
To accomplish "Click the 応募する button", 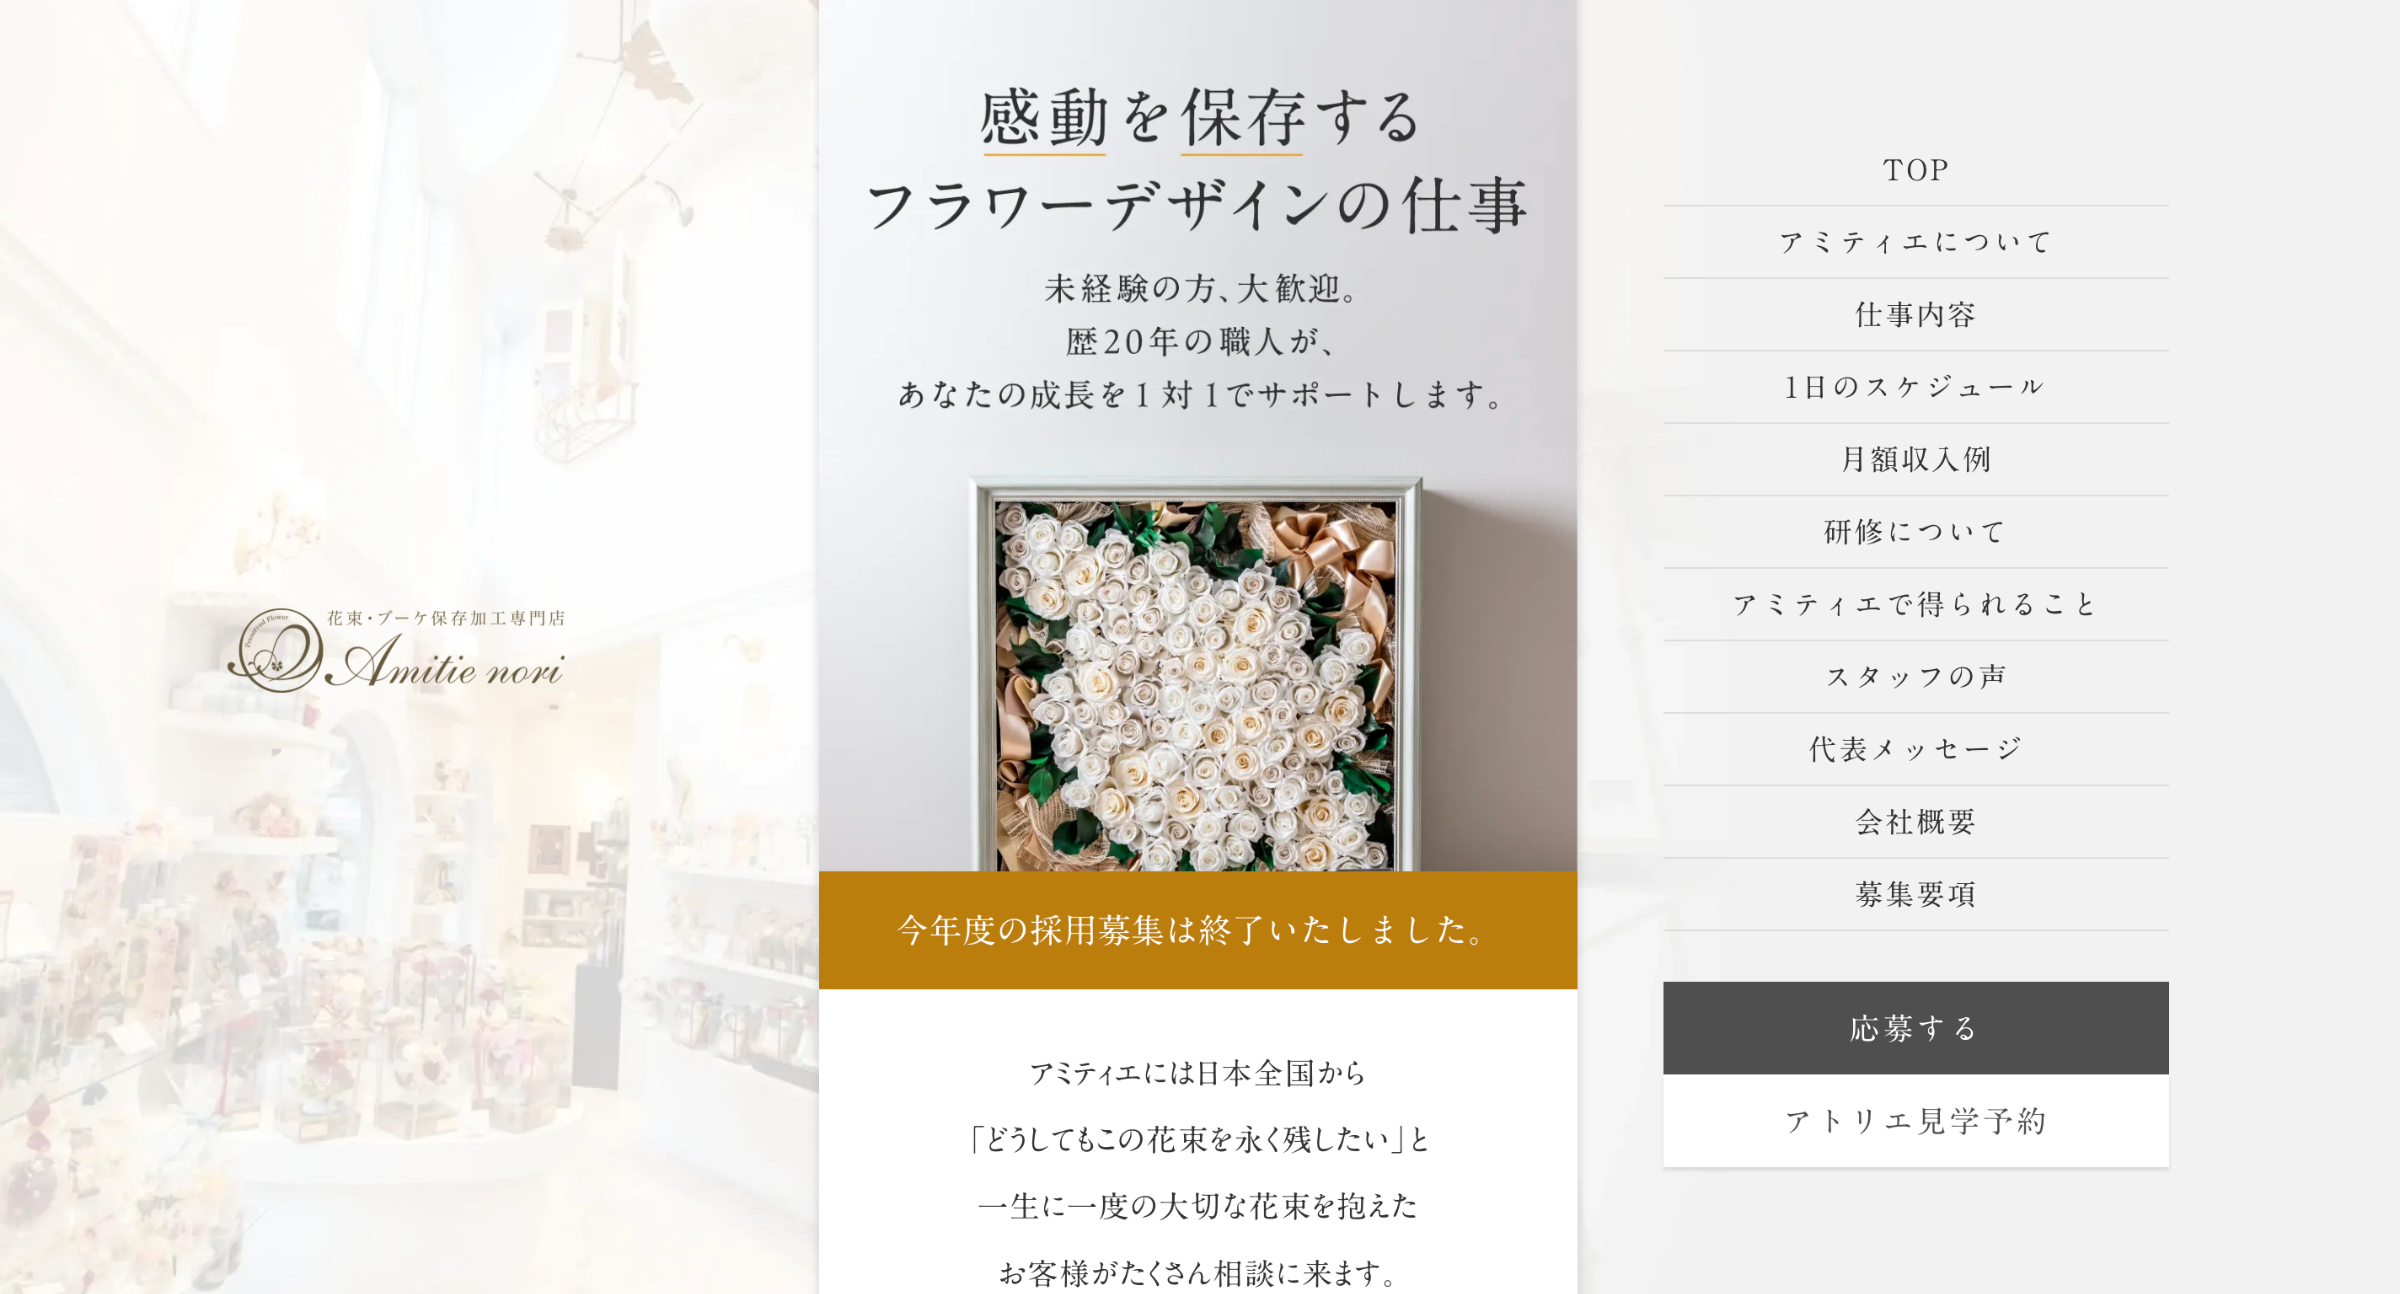I will (1915, 1028).
